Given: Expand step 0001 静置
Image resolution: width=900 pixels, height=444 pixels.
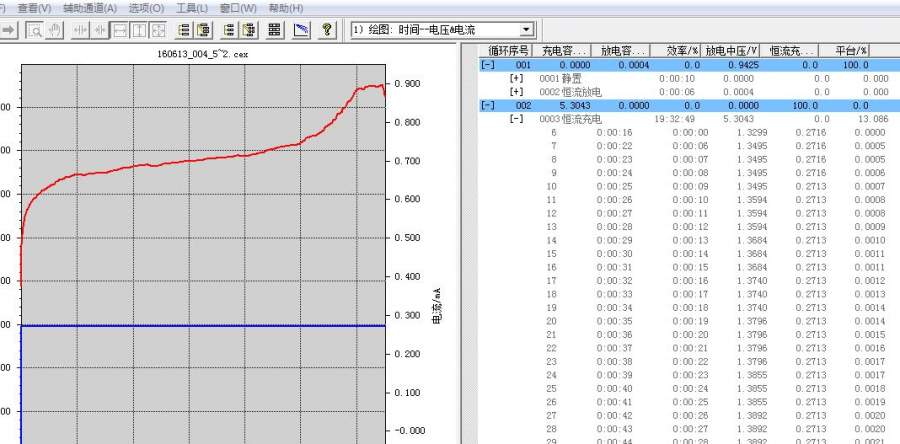Looking at the screenshot, I should click(517, 79).
